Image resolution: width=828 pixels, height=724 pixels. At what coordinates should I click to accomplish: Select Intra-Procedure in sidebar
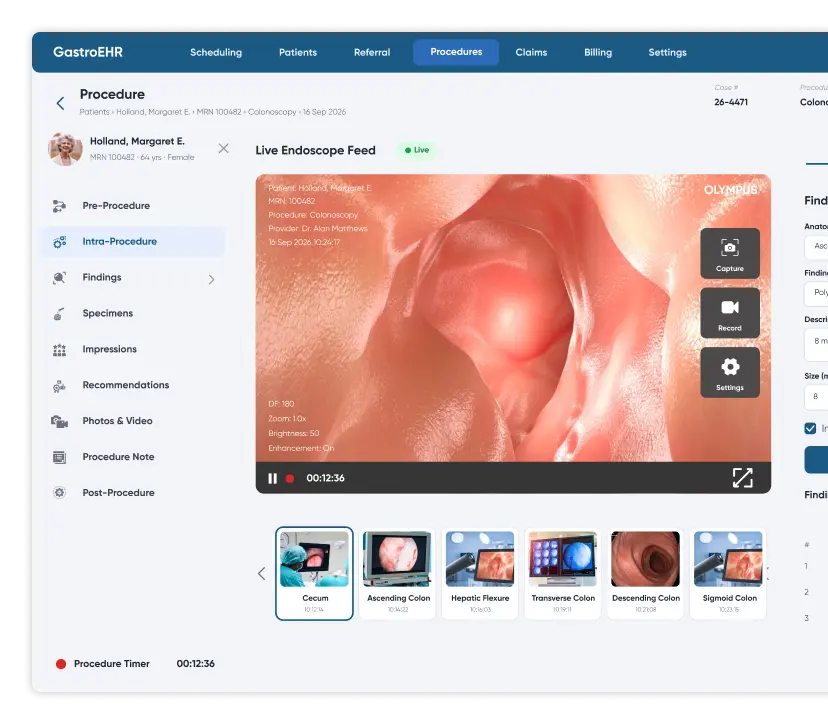(x=132, y=242)
